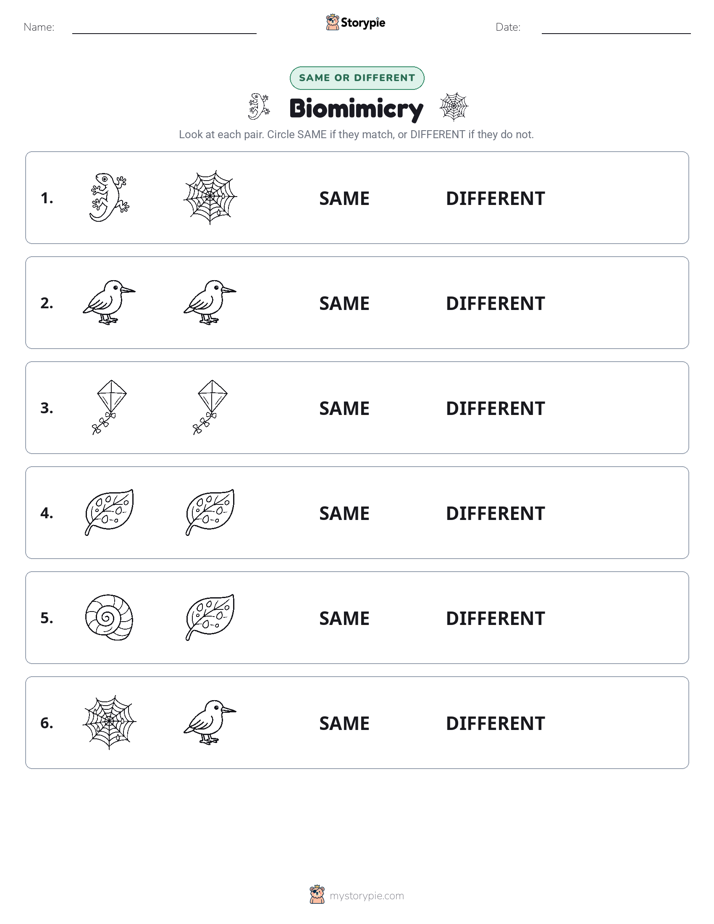Click the leaf picture in row 5
The width and height of the screenshot is (714, 924).
[x=210, y=617]
